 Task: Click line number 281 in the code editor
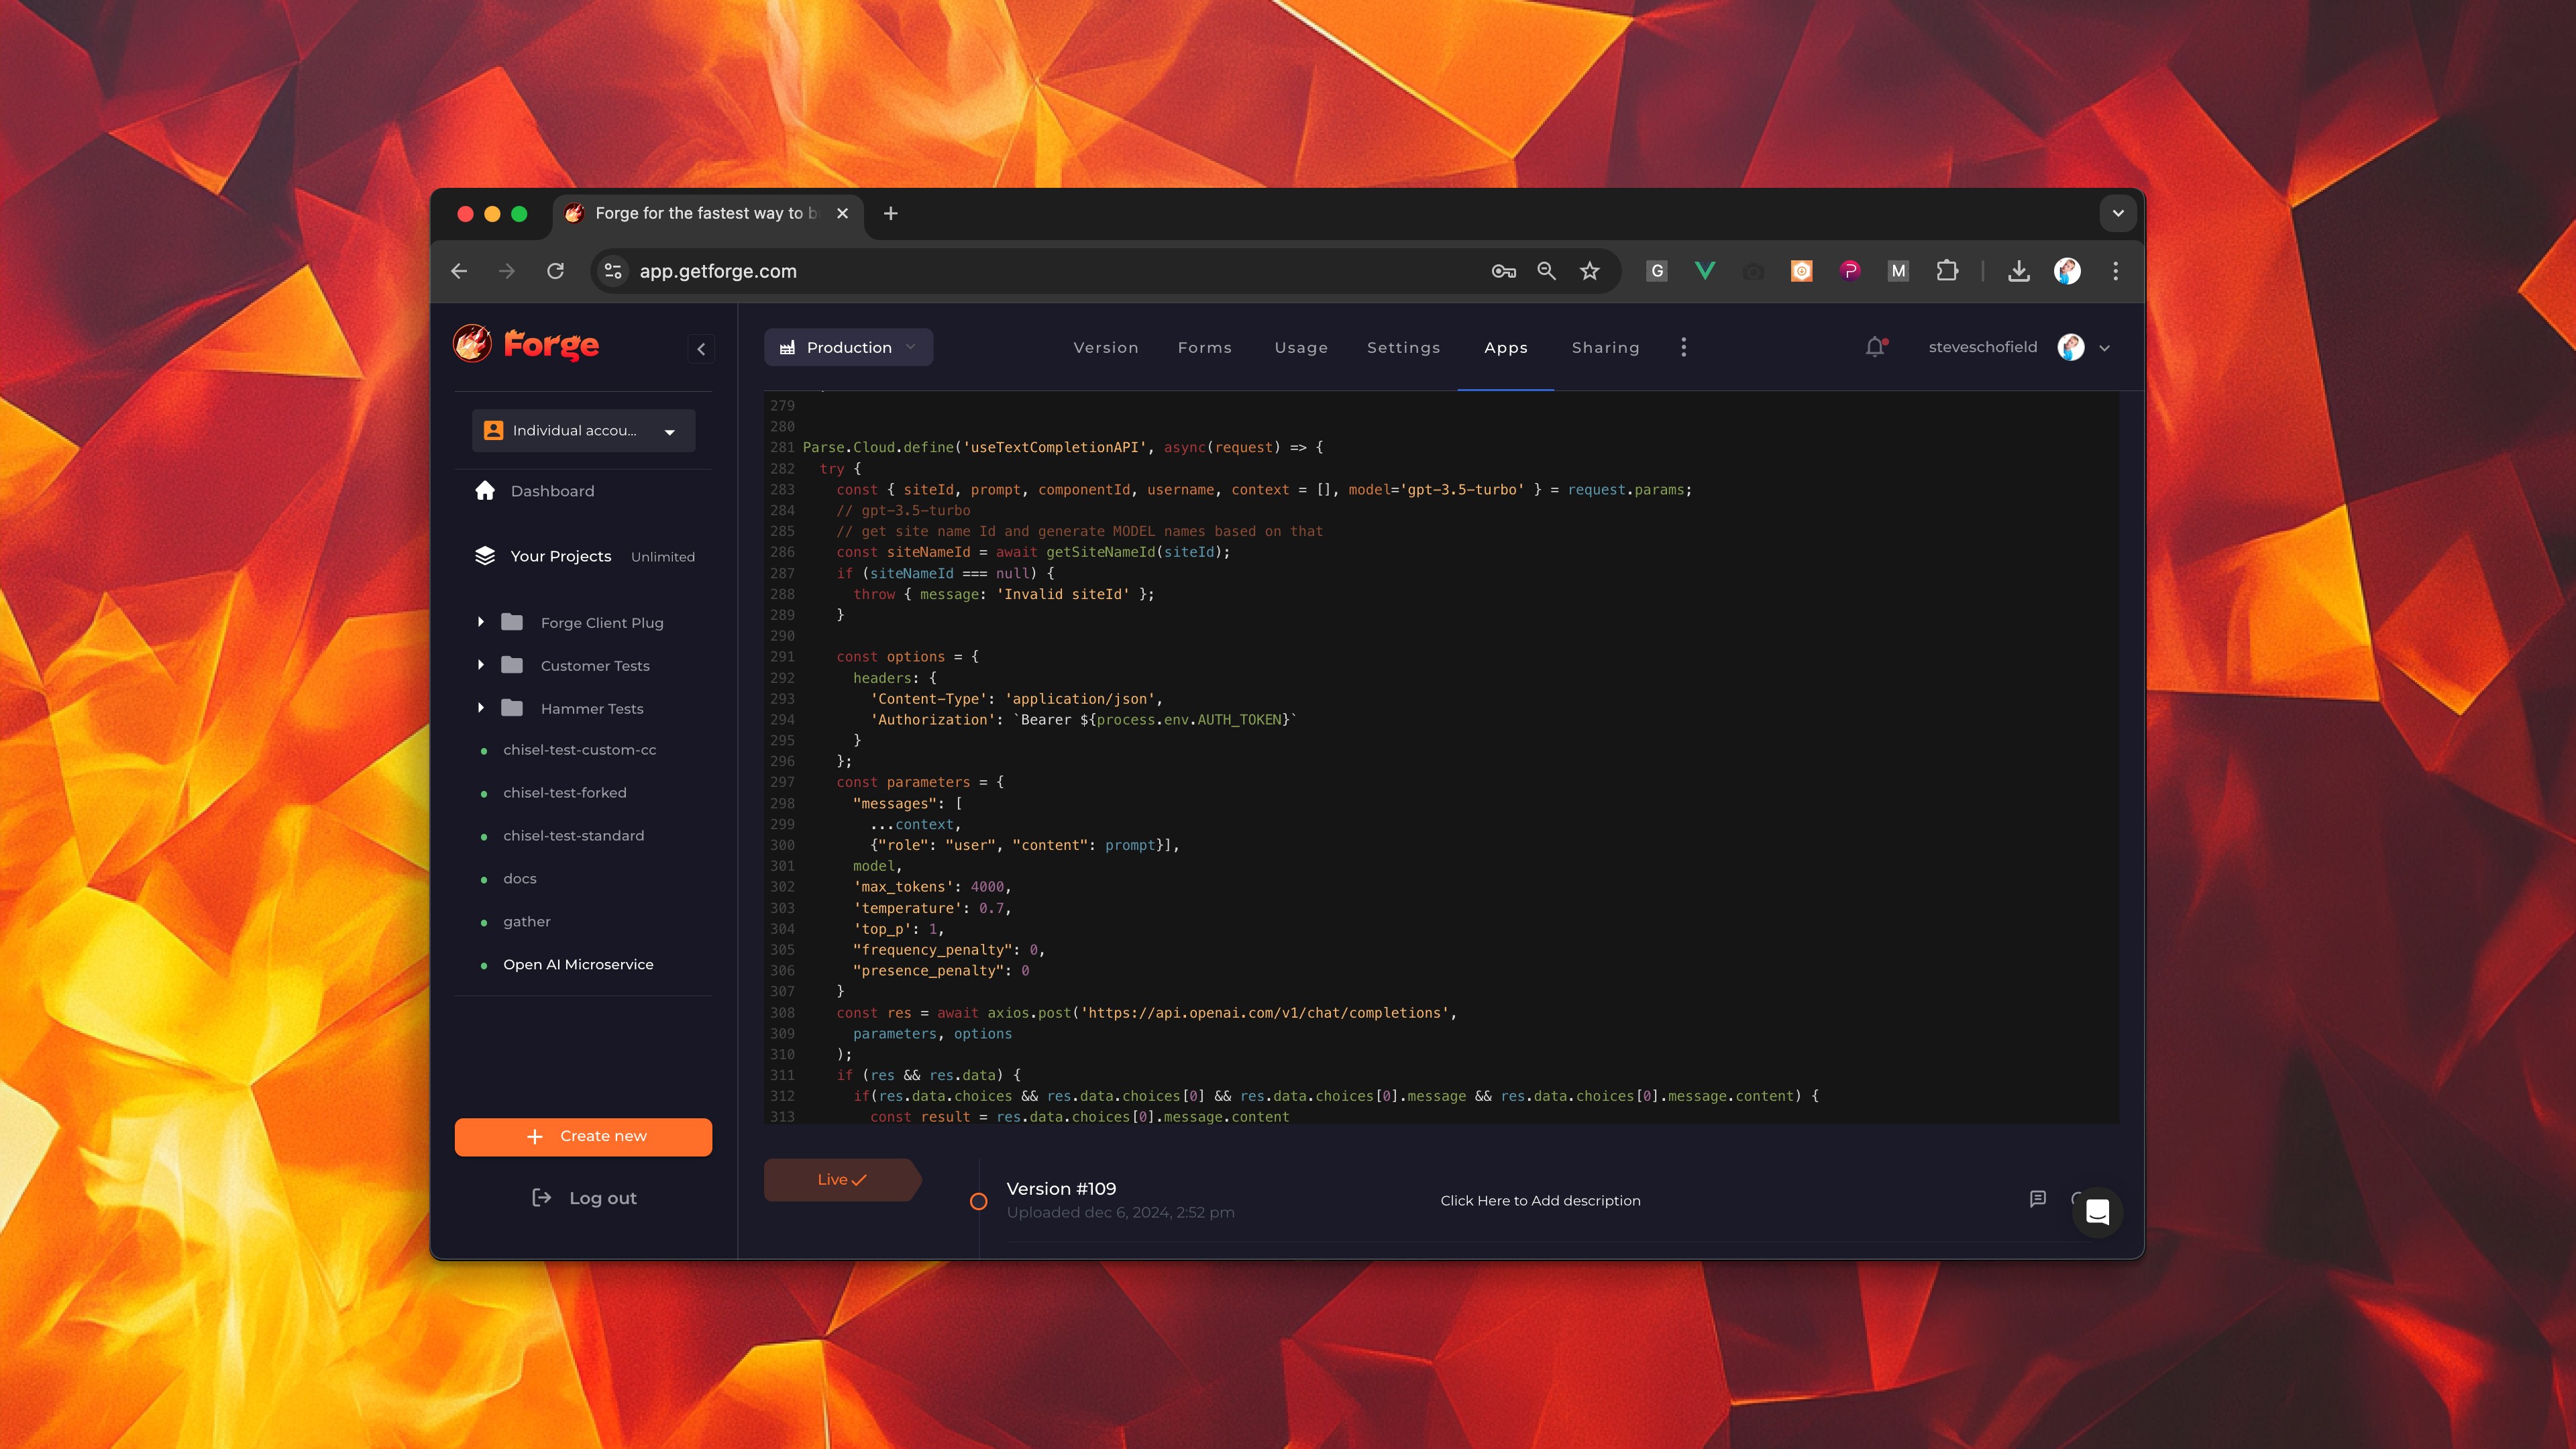[782, 447]
